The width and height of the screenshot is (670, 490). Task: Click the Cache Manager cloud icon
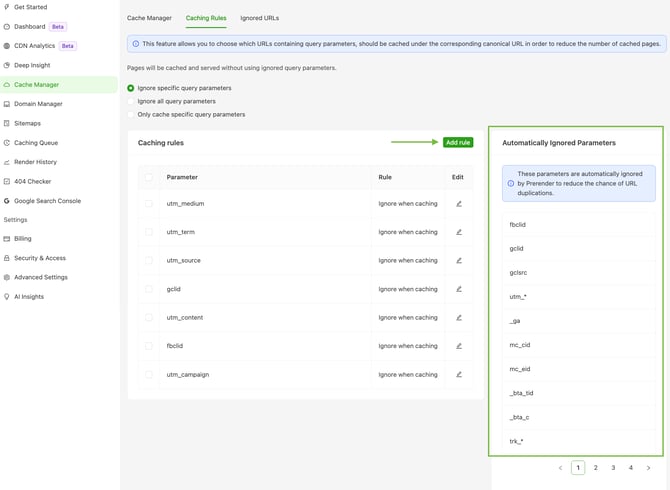6,85
